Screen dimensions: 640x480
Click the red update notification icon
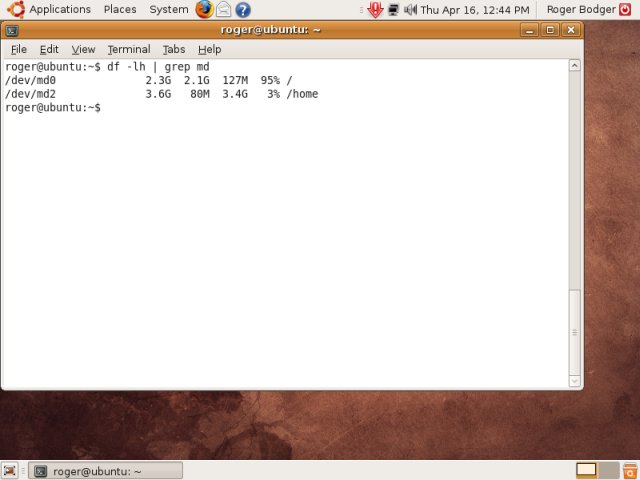375,9
